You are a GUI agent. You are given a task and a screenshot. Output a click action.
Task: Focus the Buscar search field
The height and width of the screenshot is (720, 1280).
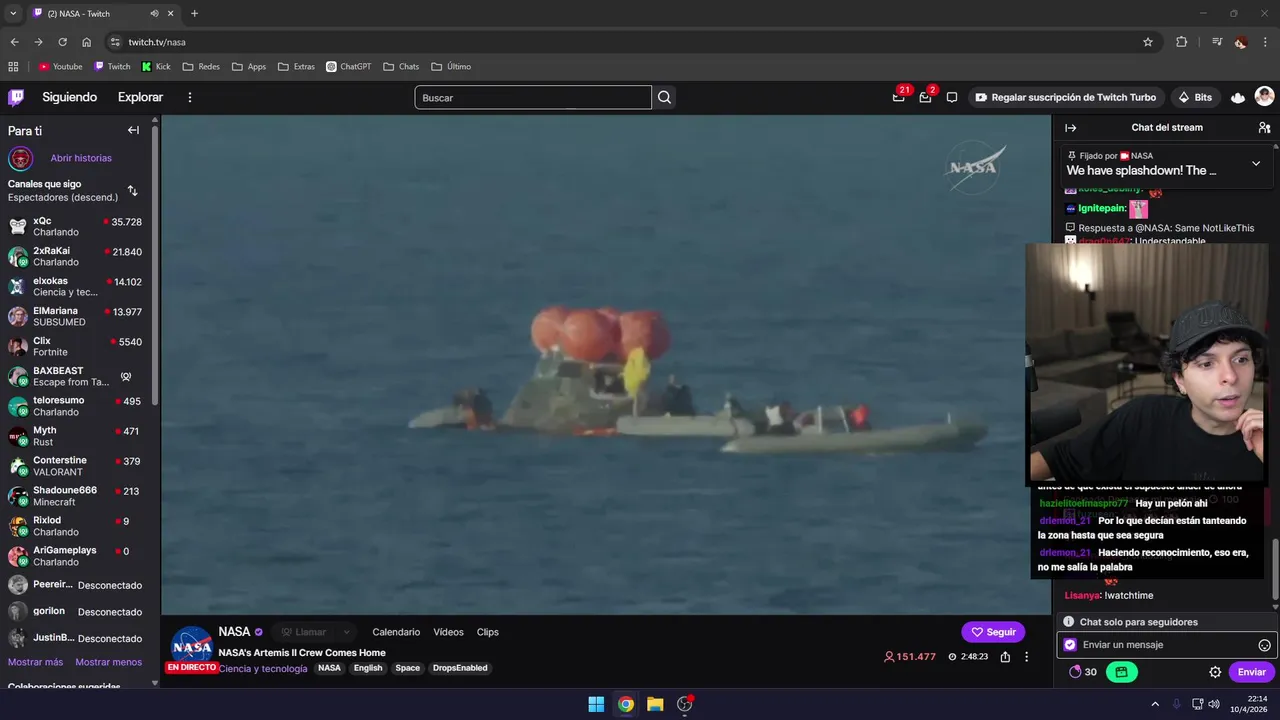[x=533, y=97]
